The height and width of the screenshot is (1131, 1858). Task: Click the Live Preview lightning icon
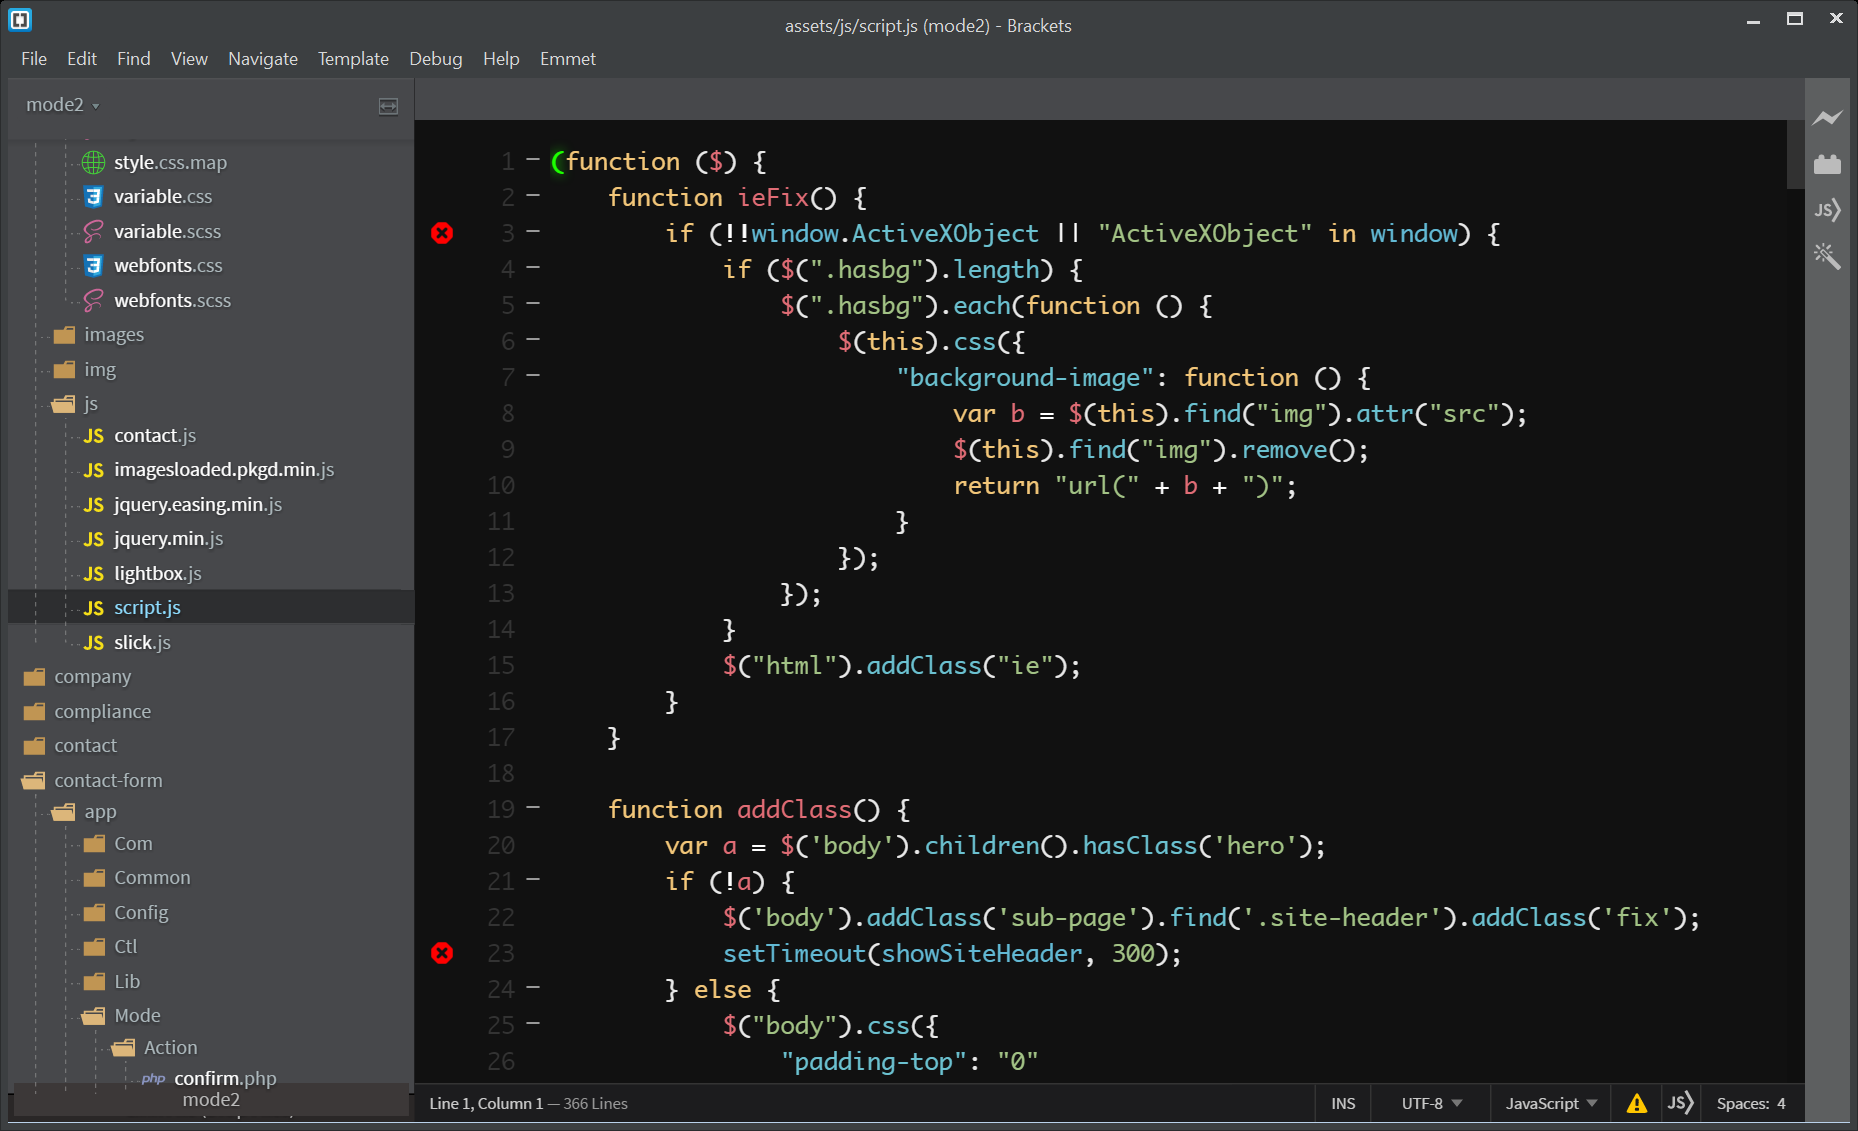coord(1827,118)
